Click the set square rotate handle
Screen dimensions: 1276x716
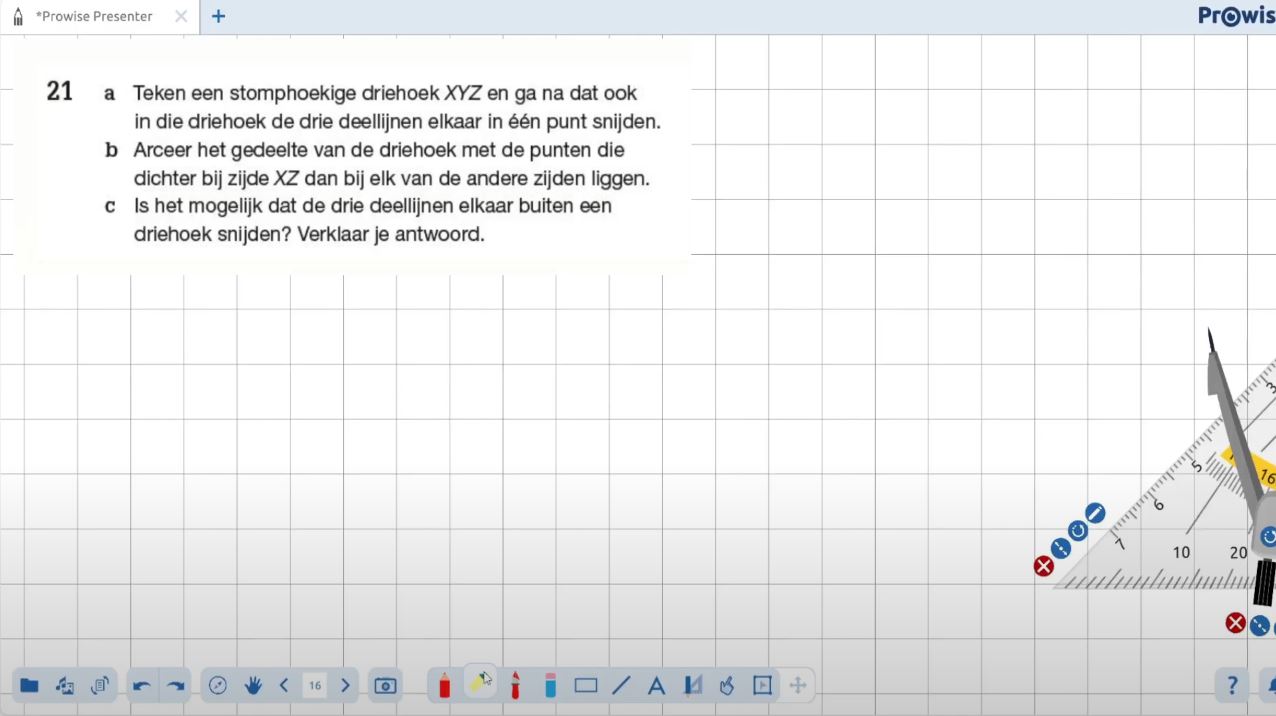pyautogui.click(x=1077, y=530)
